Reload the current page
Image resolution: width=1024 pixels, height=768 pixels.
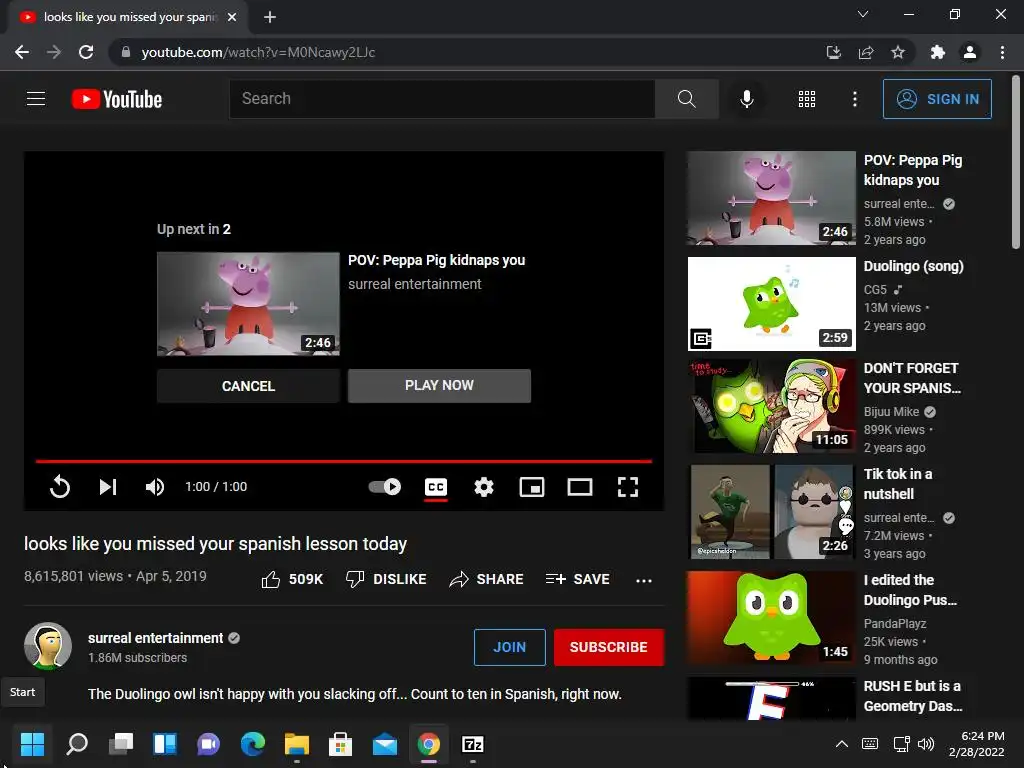[86, 52]
